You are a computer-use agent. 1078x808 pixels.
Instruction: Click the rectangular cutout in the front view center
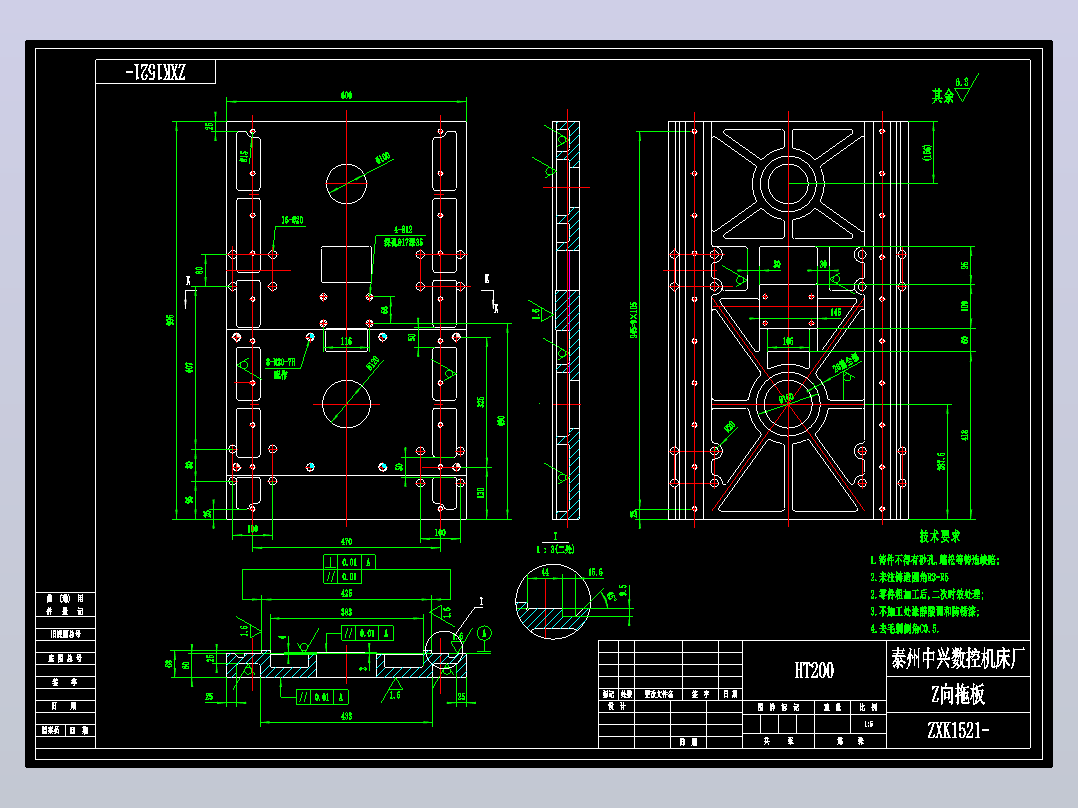point(346,264)
